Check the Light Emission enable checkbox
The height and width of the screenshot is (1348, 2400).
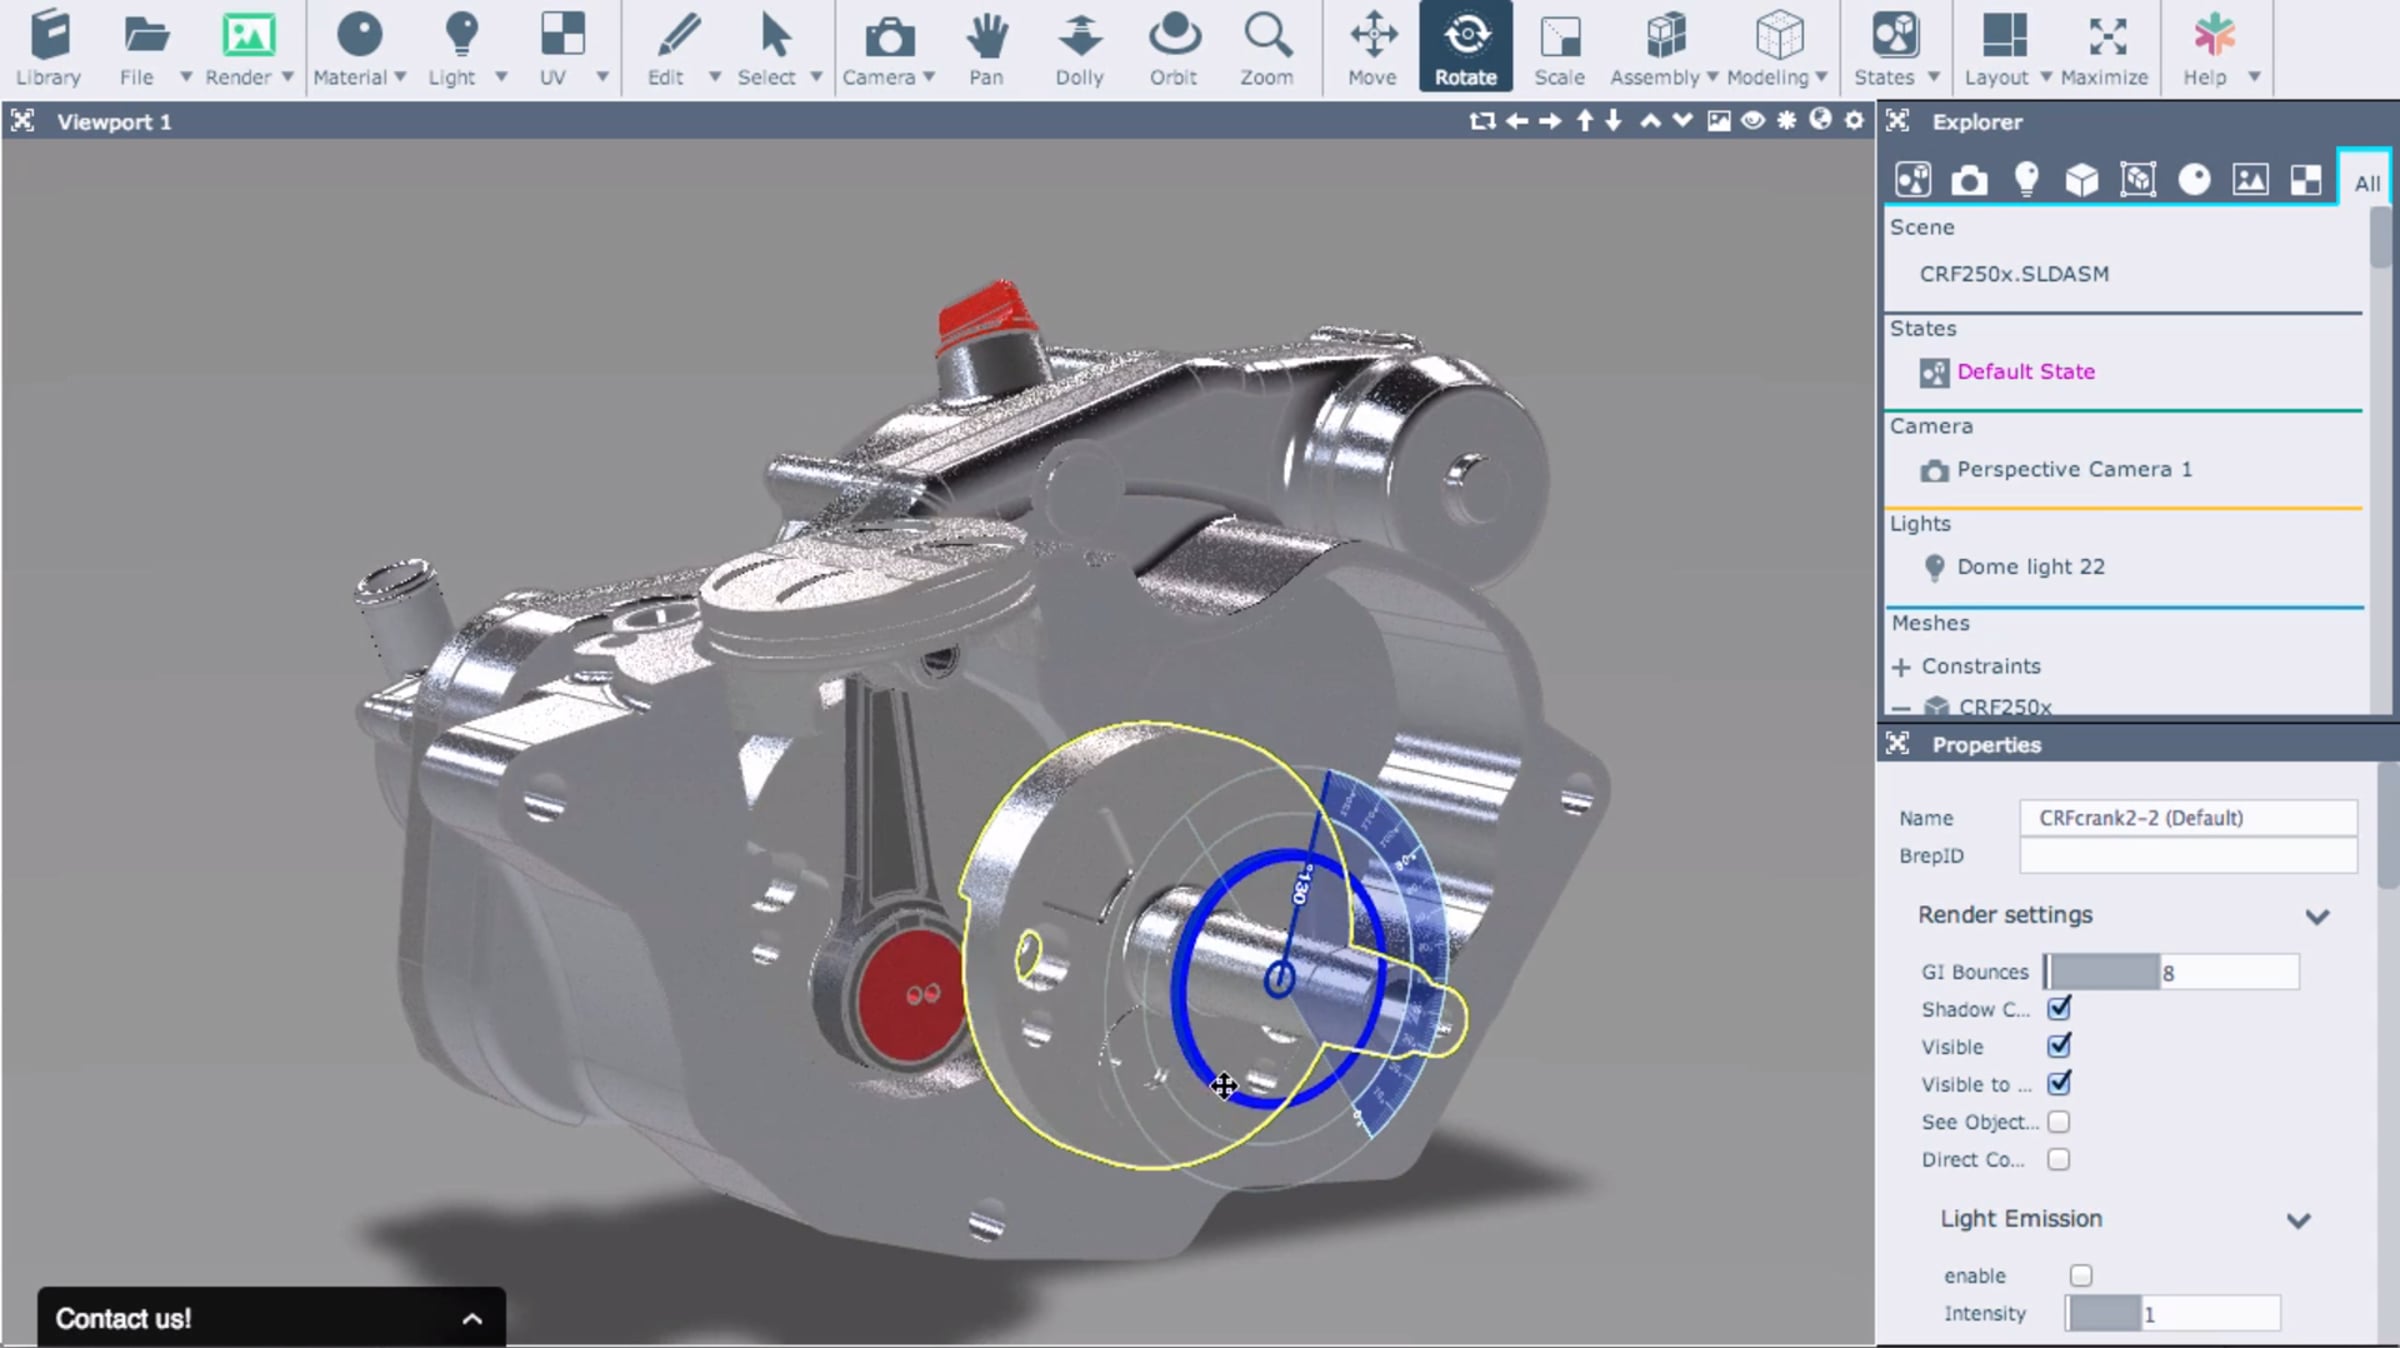(x=2081, y=1275)
